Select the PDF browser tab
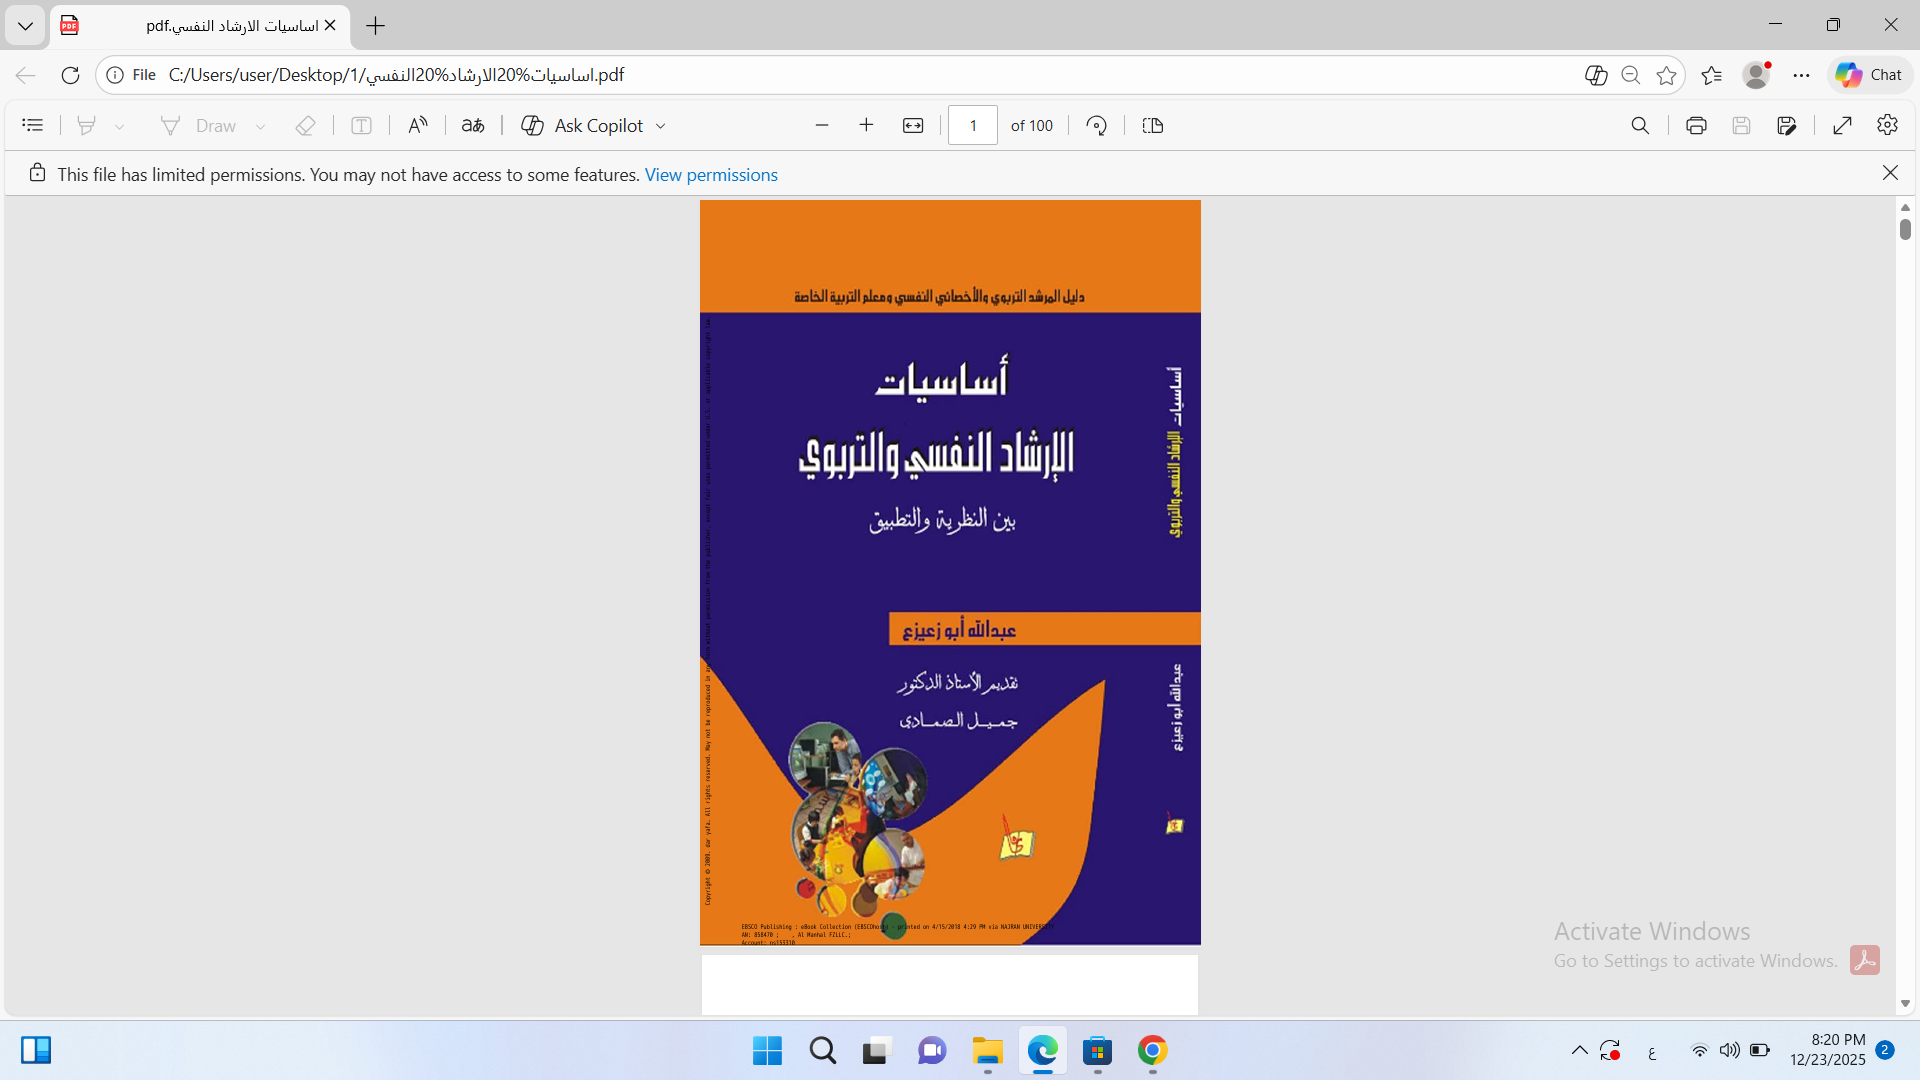1920x1080 pixels. click(x=200, y=25)
